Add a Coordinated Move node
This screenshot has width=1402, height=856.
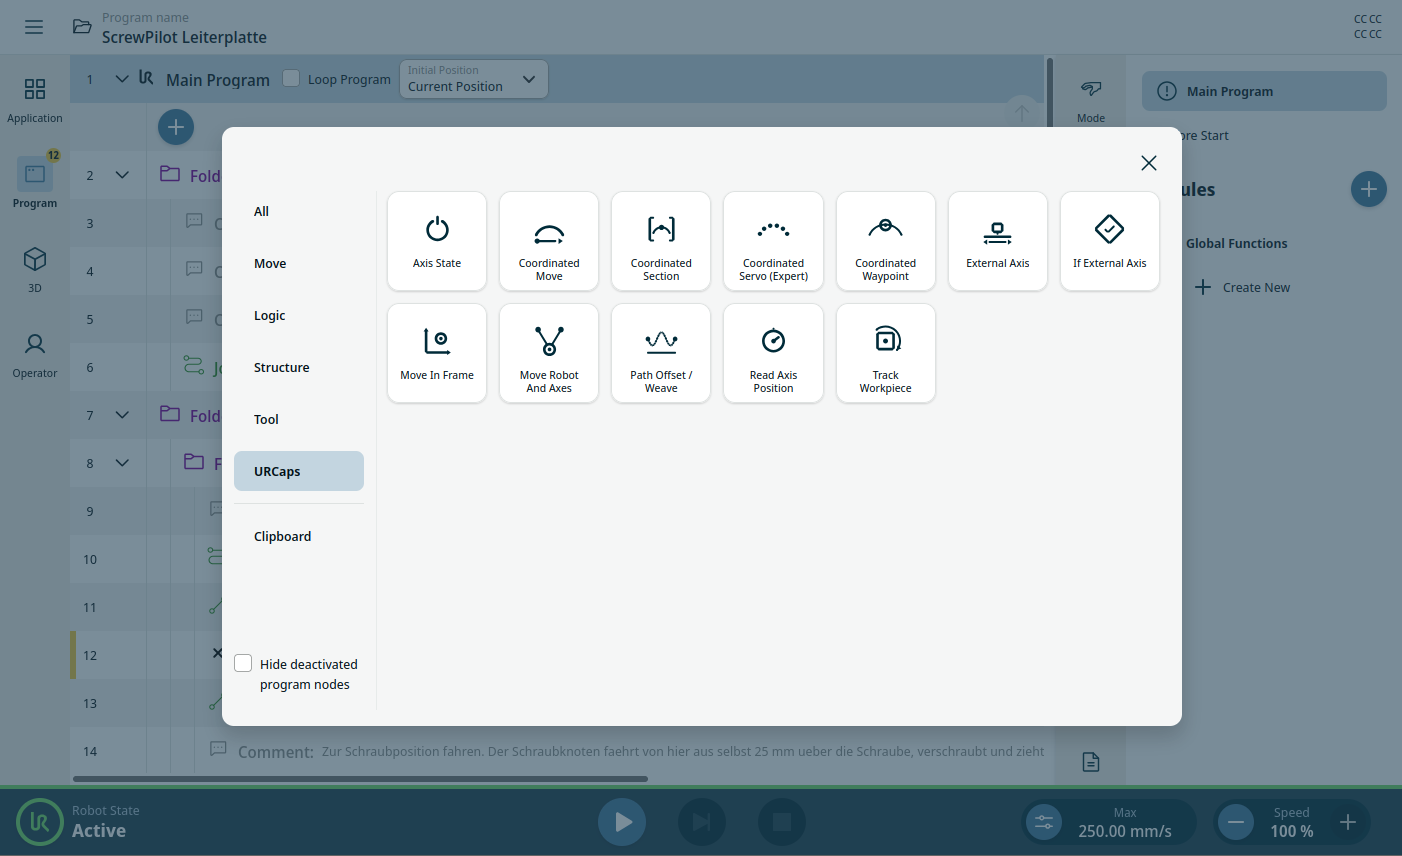pos(549,241)
